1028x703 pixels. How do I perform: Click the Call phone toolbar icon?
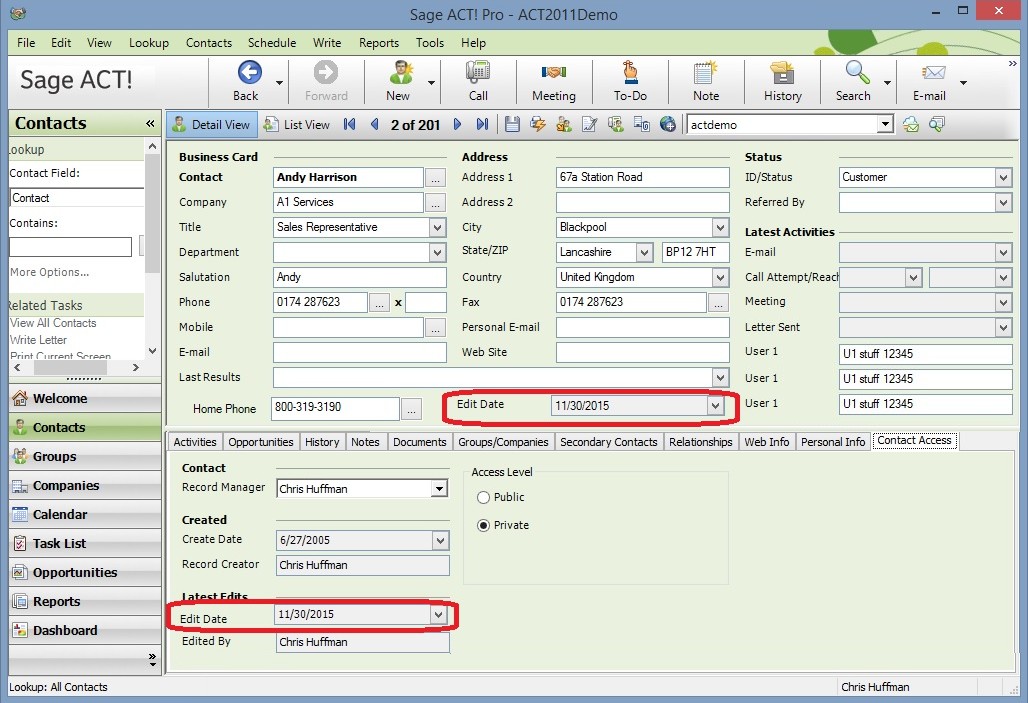point(478,72)
